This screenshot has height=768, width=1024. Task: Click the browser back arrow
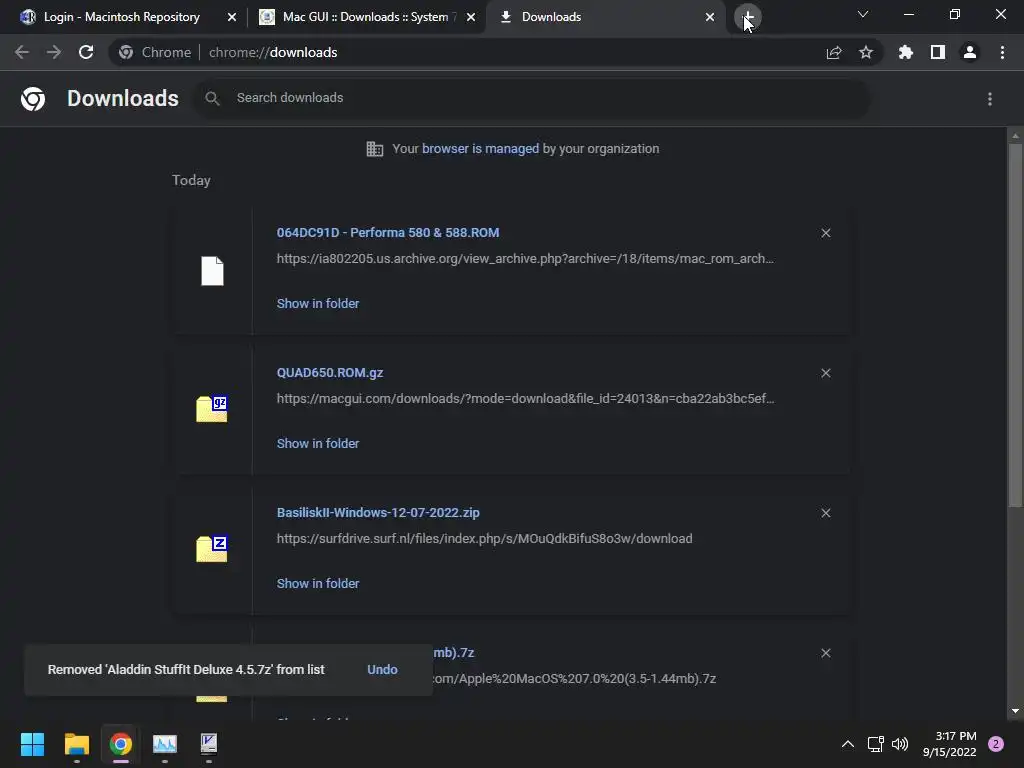click(x=22, y=52)
